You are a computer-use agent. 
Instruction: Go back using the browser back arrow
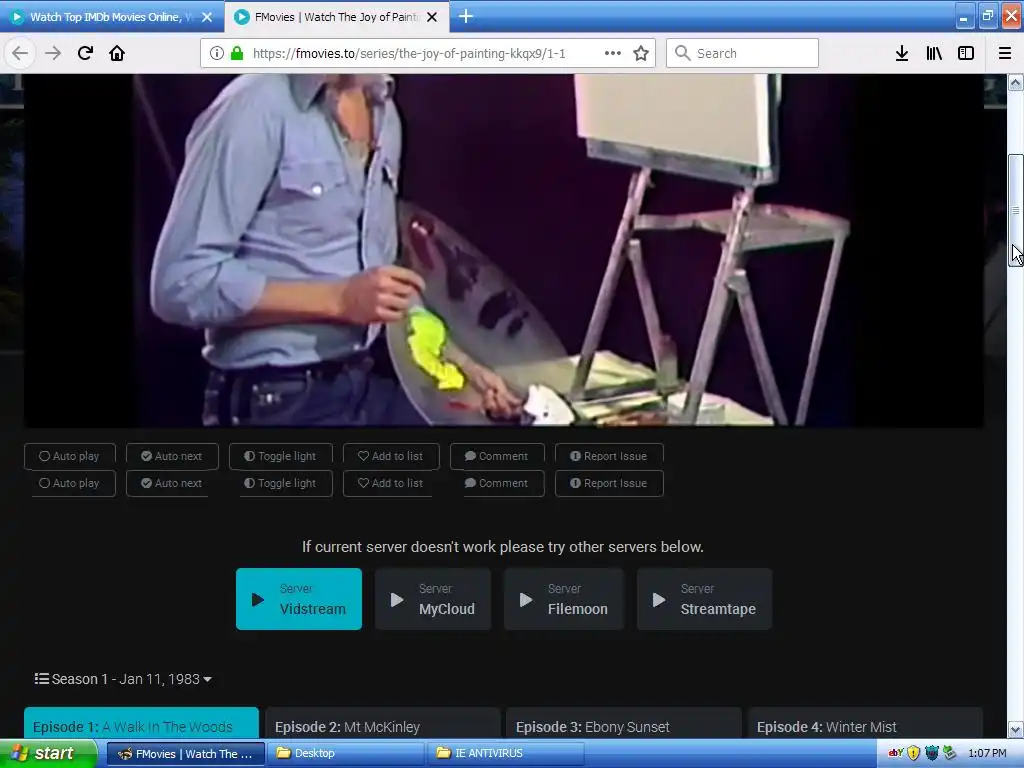pos(20,54)
